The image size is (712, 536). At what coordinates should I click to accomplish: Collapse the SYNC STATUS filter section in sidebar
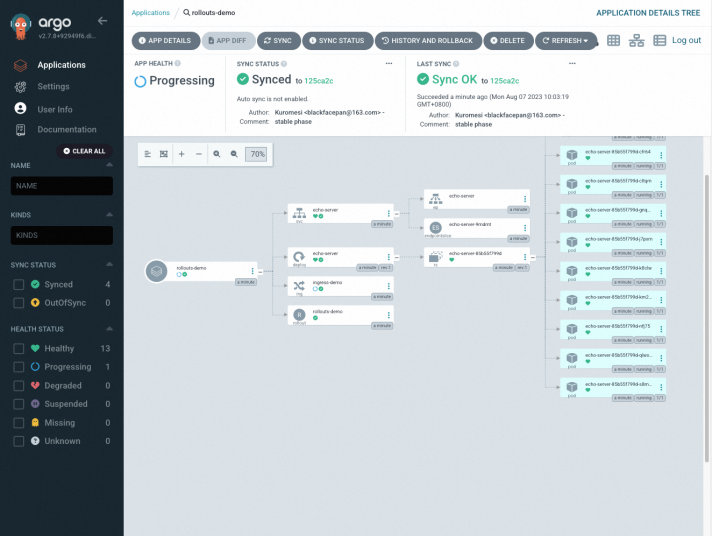click(109, 264)
